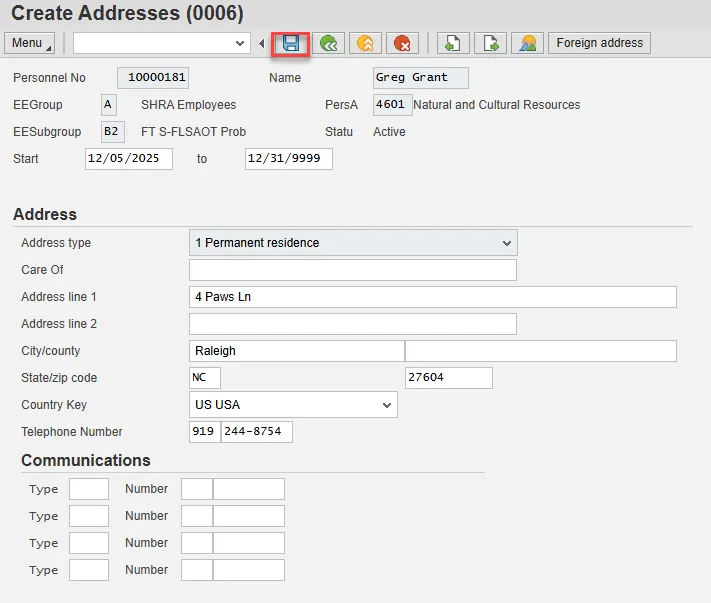711x603 pixels.
Task: Click the Start date field
Action: 129,159
